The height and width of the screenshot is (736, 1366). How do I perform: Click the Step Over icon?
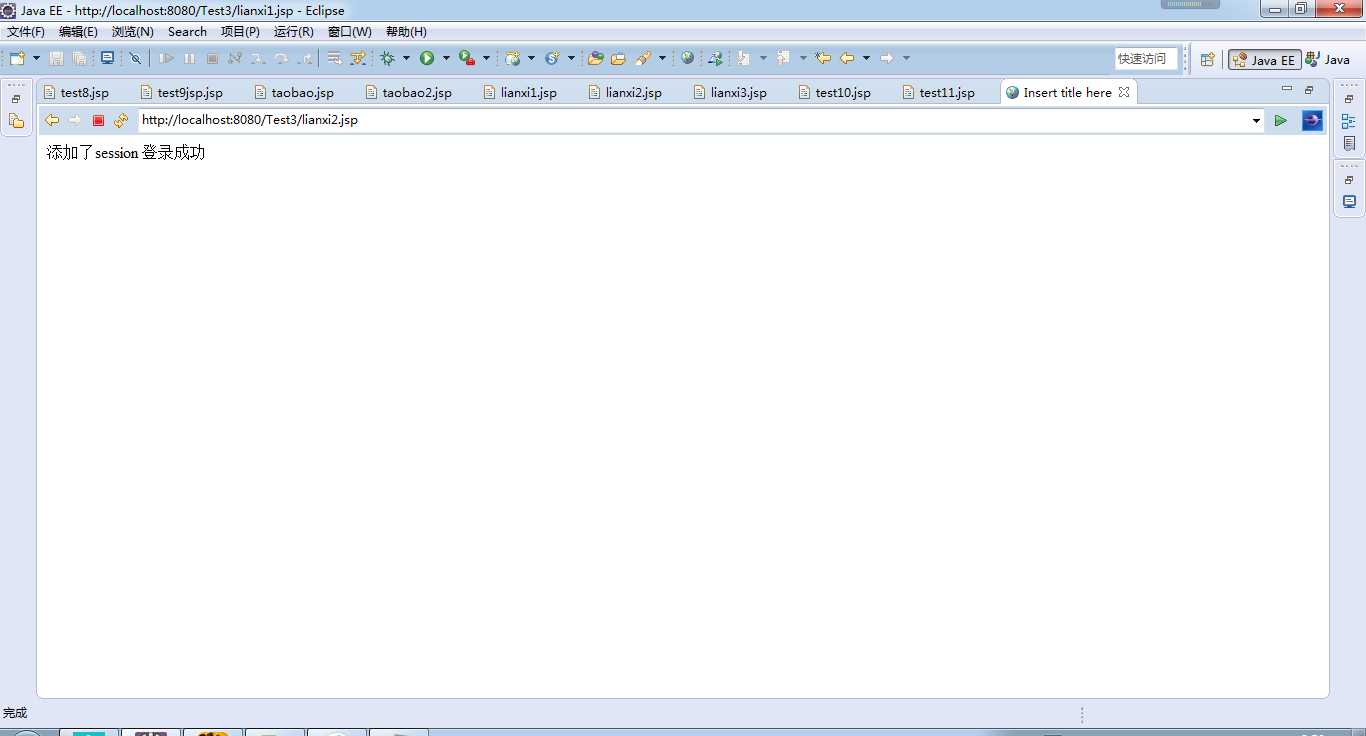point(281,59)
